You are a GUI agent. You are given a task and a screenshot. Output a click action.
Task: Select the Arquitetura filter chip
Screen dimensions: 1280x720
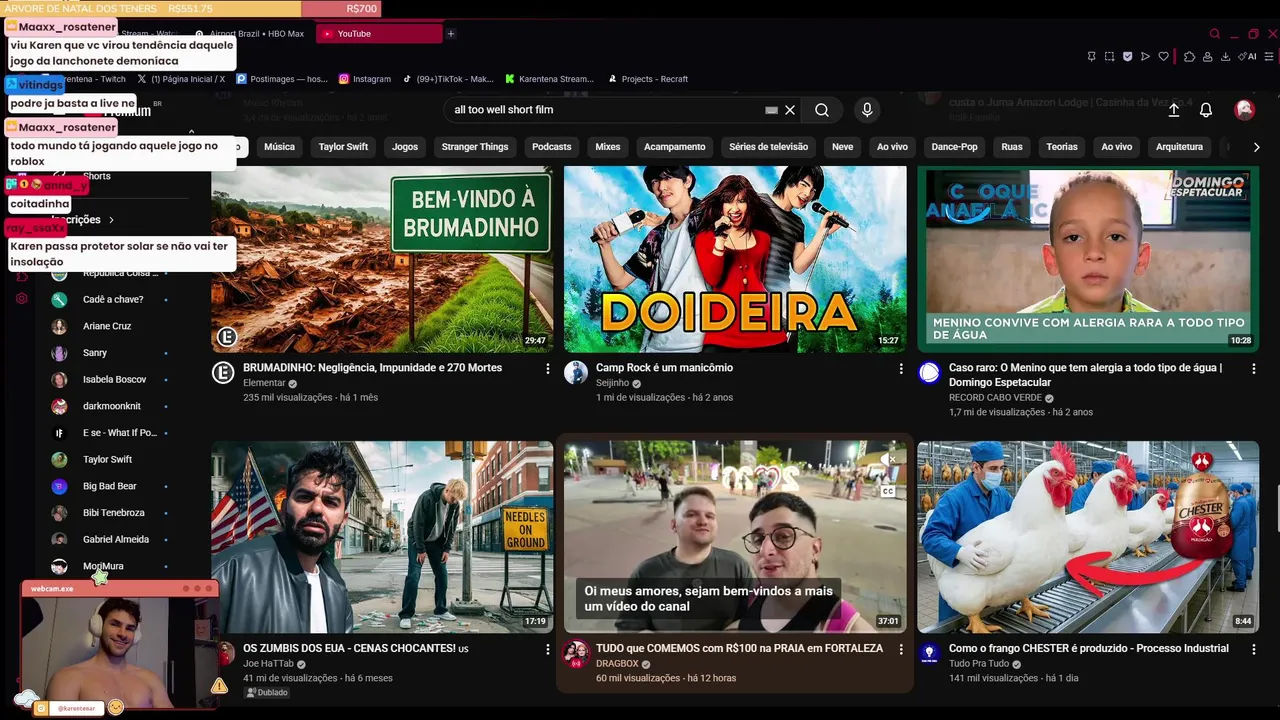click(1179, 147)
